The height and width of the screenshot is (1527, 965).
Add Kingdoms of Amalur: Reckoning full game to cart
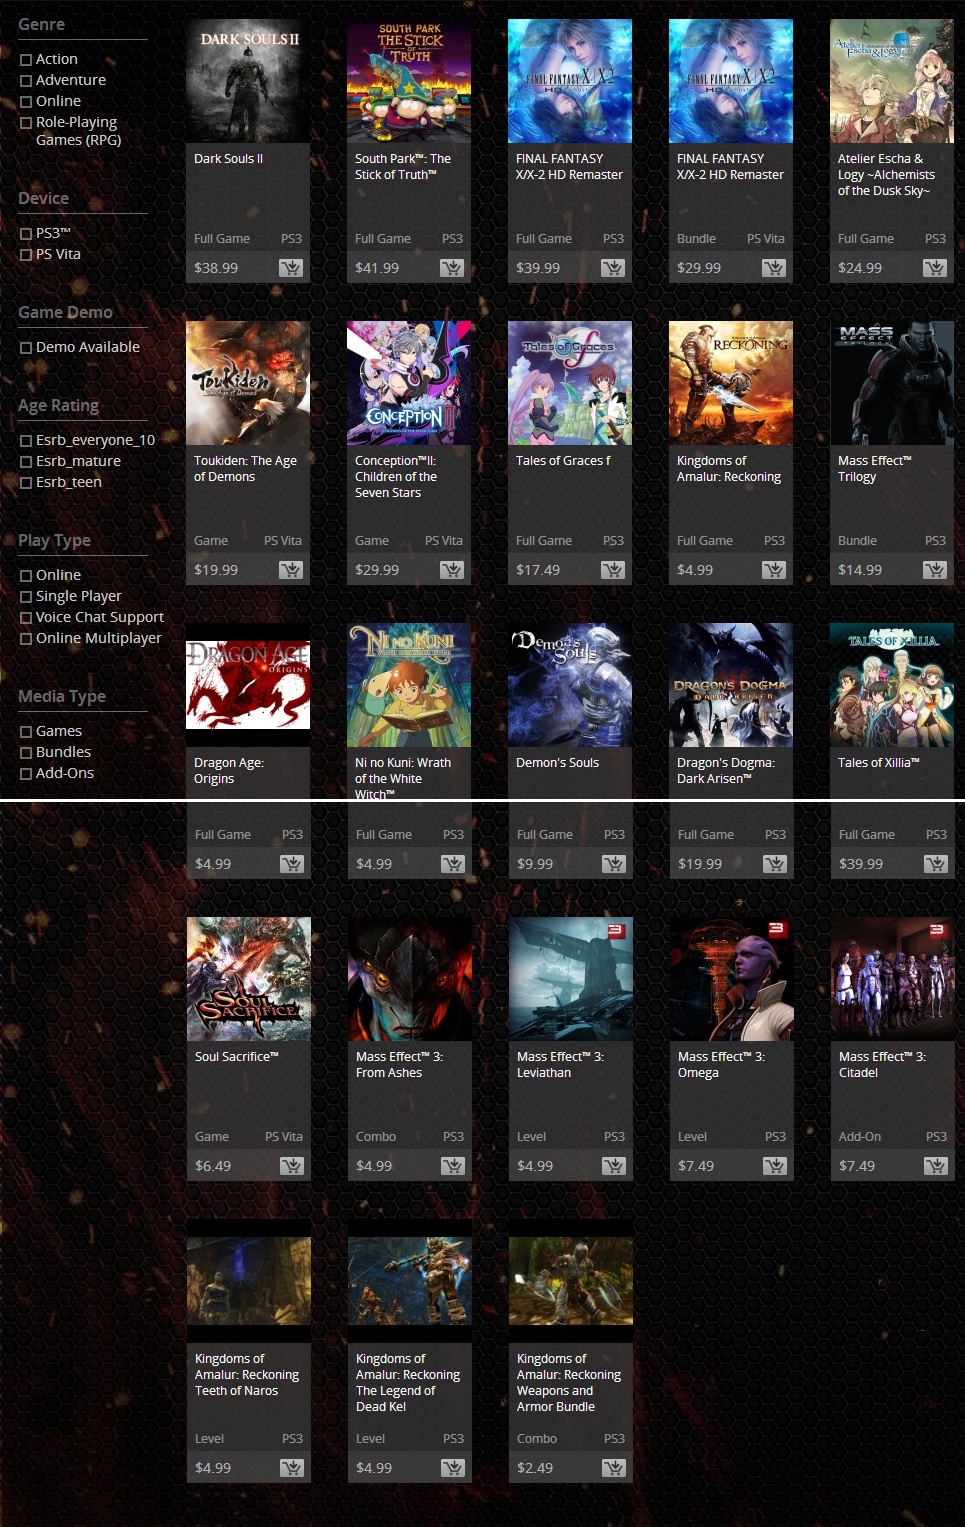click(x=774, y=570)
